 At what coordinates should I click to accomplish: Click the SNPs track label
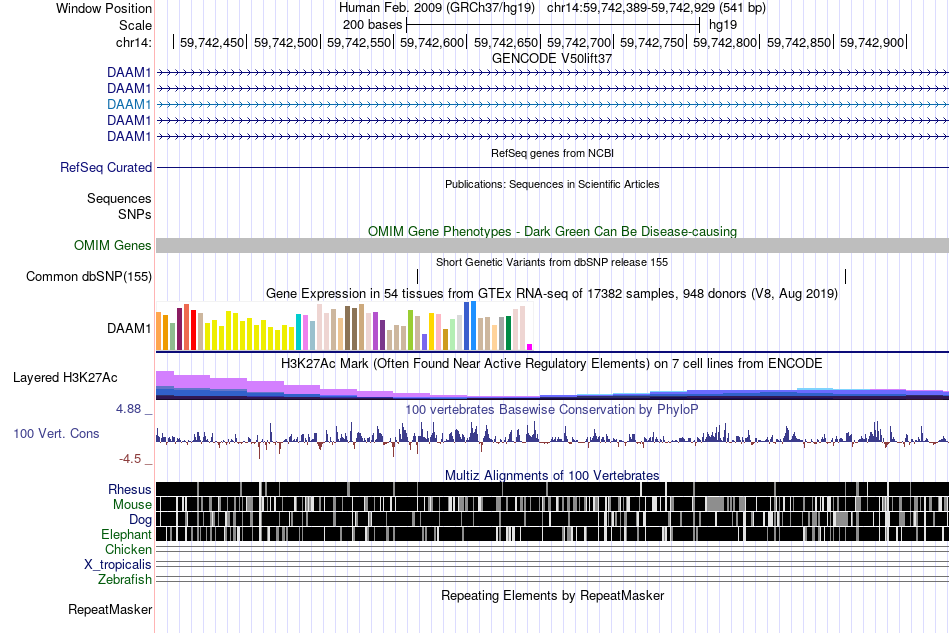pos(135,214)
